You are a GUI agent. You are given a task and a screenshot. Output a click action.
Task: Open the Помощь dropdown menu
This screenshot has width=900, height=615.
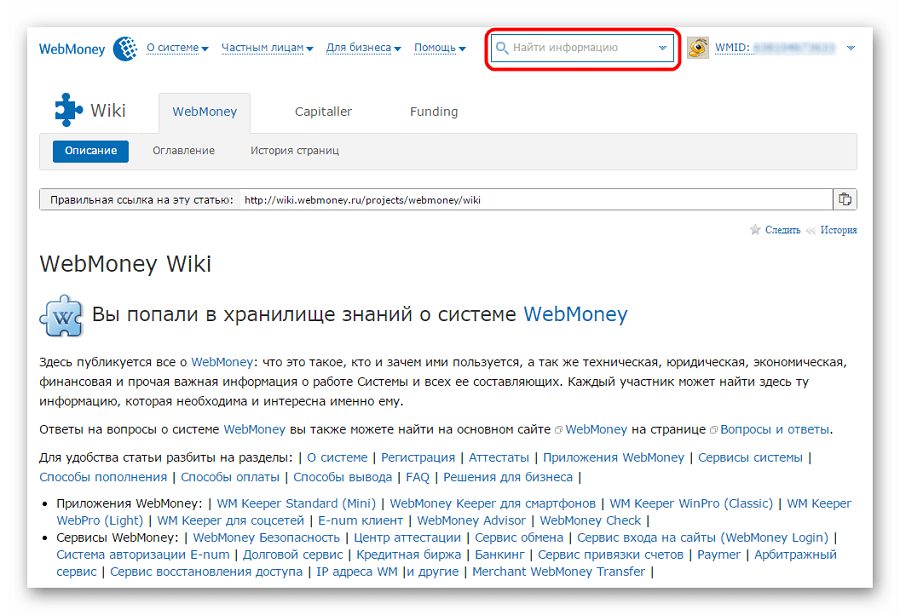pos(440,48)
